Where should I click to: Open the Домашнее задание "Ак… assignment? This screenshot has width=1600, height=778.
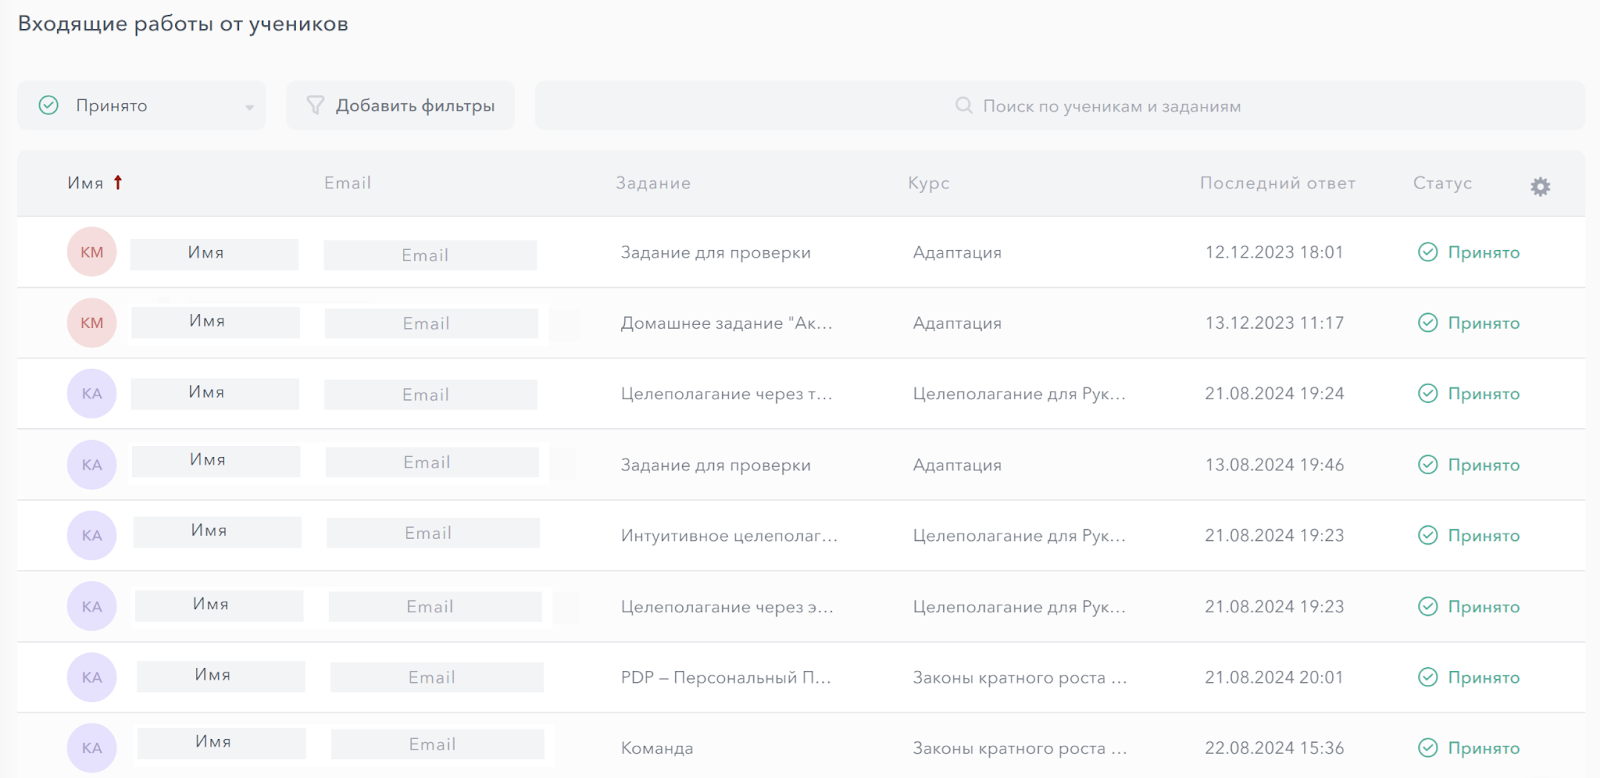click(x=726, y=323)
